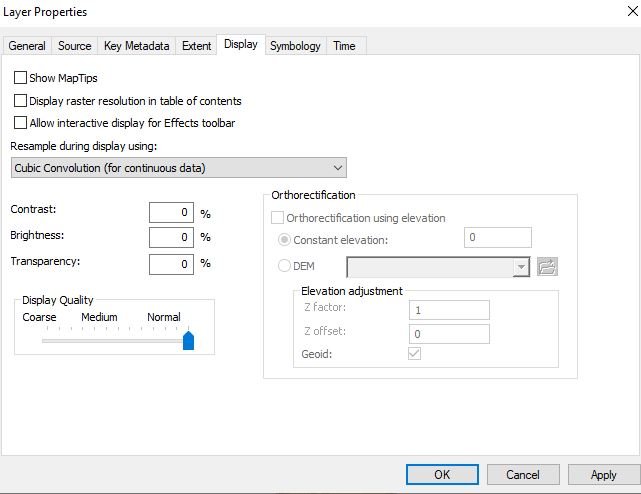Click the Apply button
This screenshot has width=641, height=494.
pyautogui.click(x=603, y=475)
